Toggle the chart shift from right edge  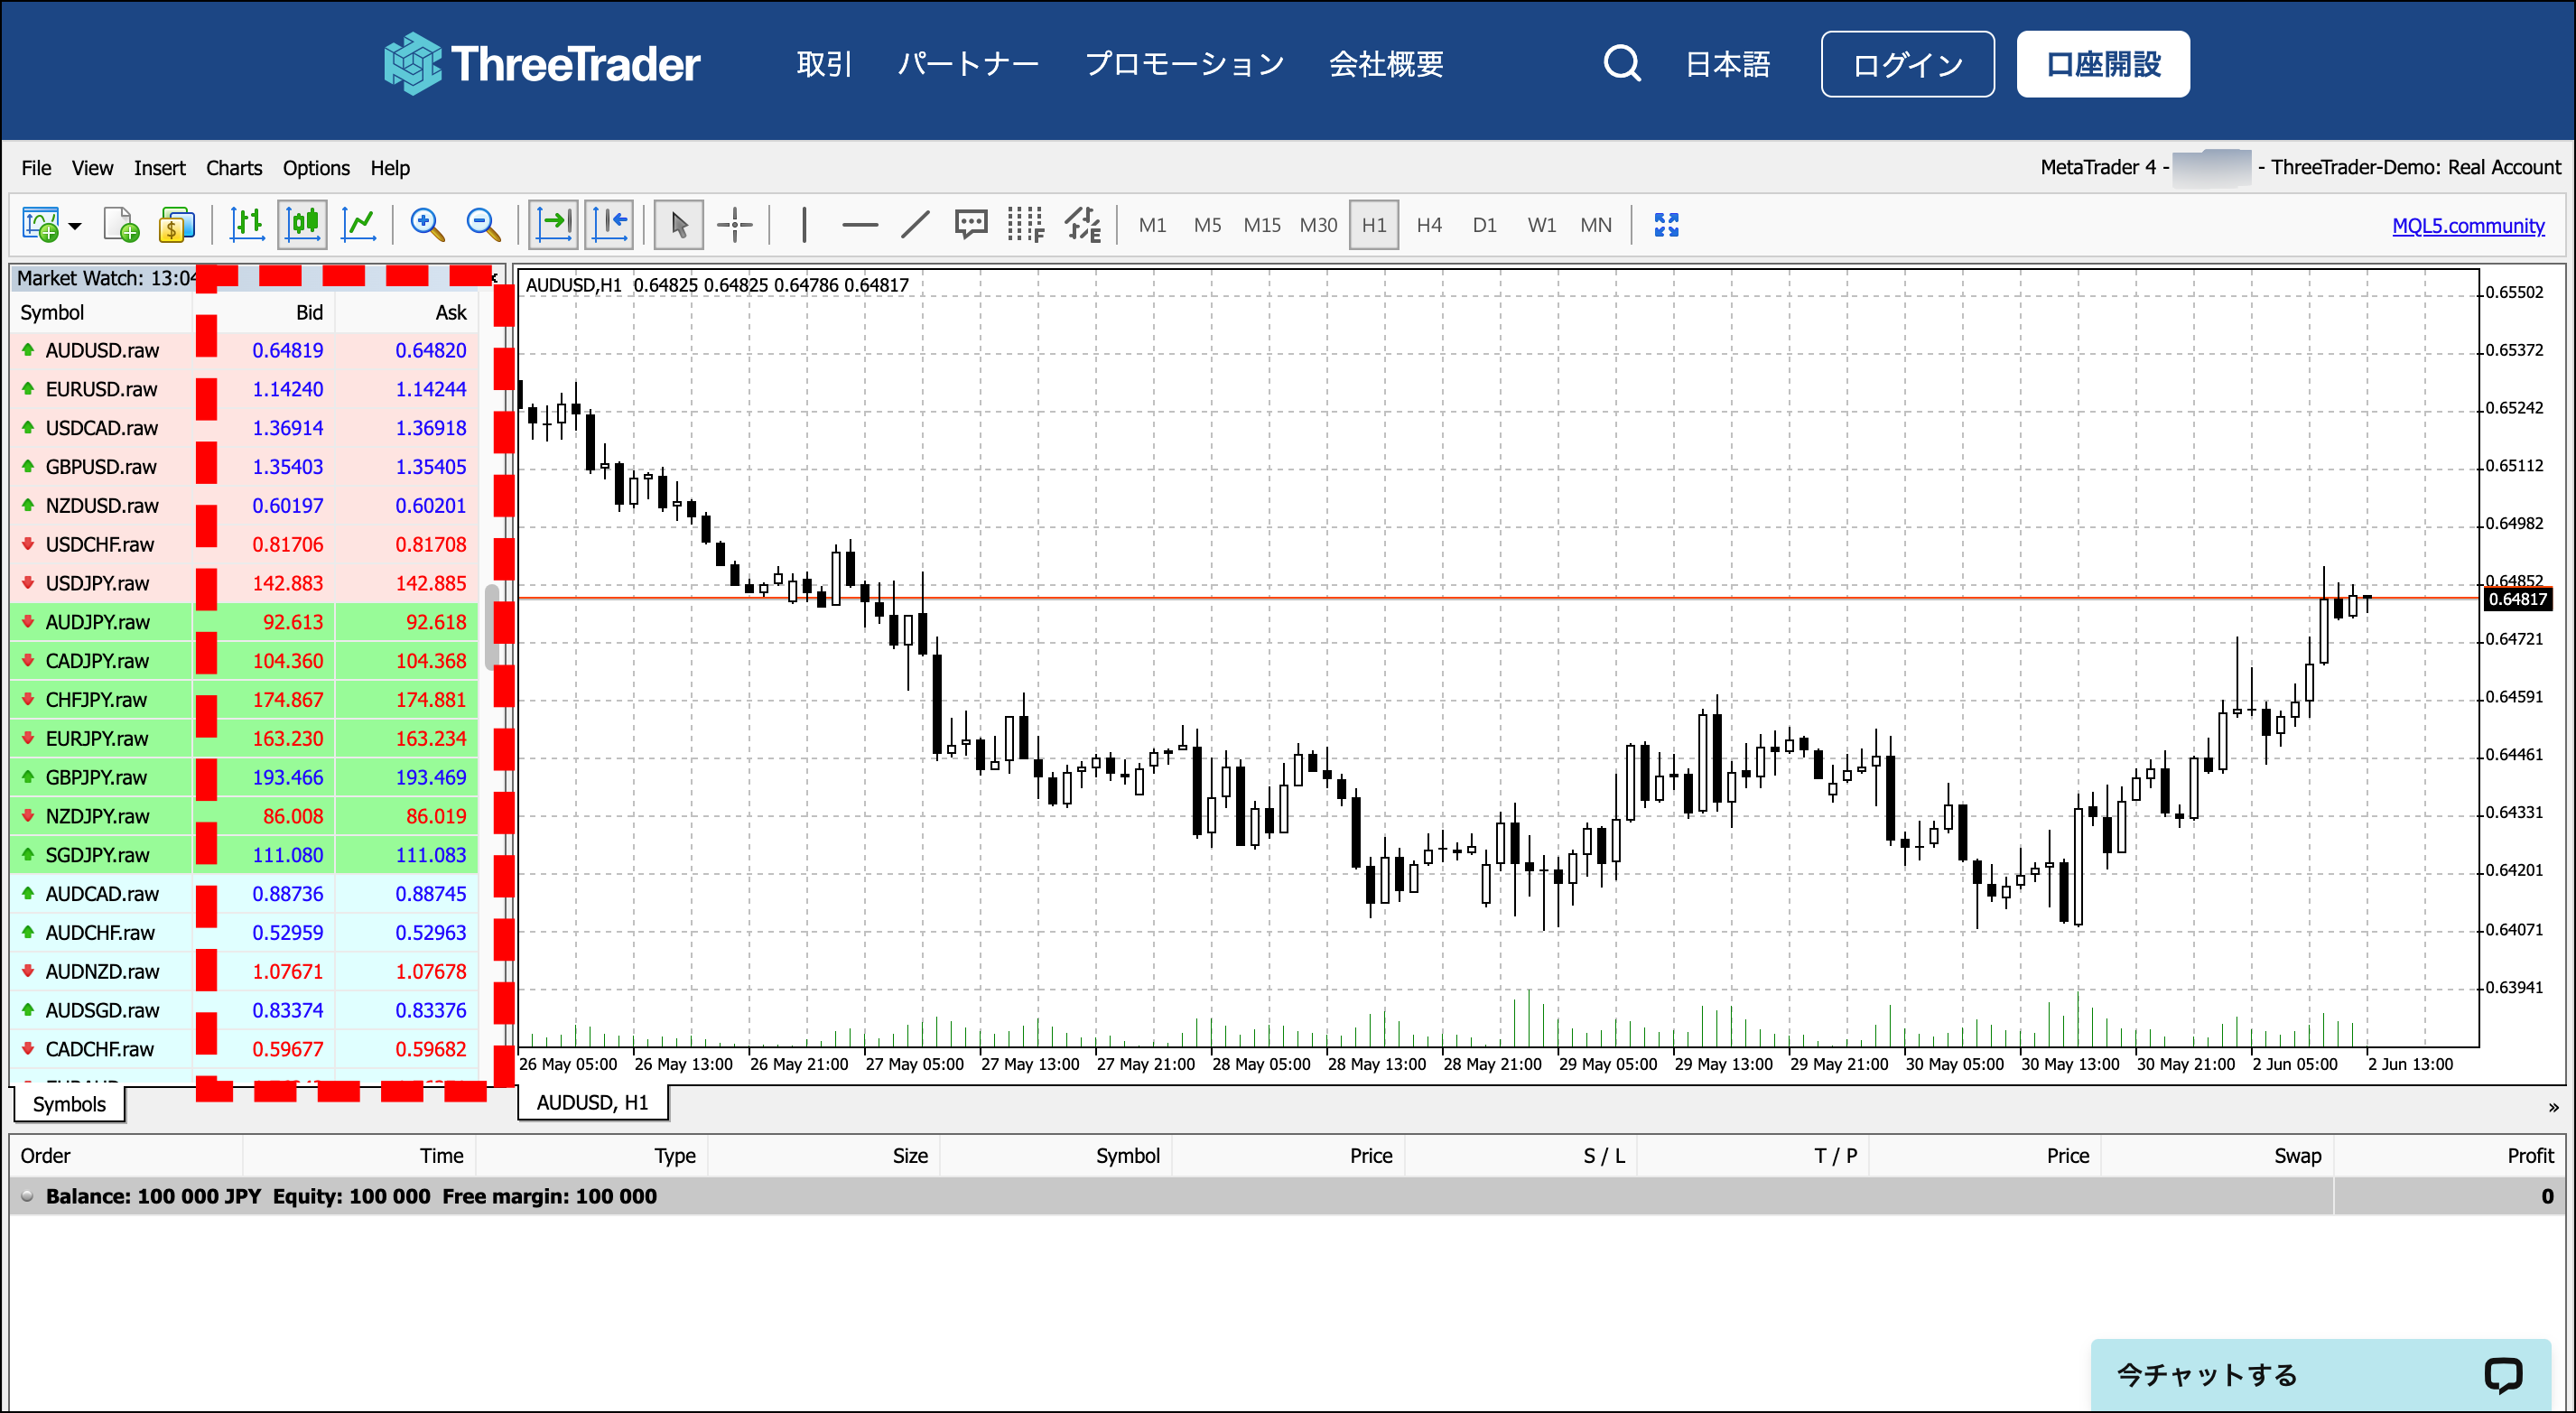(610, 224)
